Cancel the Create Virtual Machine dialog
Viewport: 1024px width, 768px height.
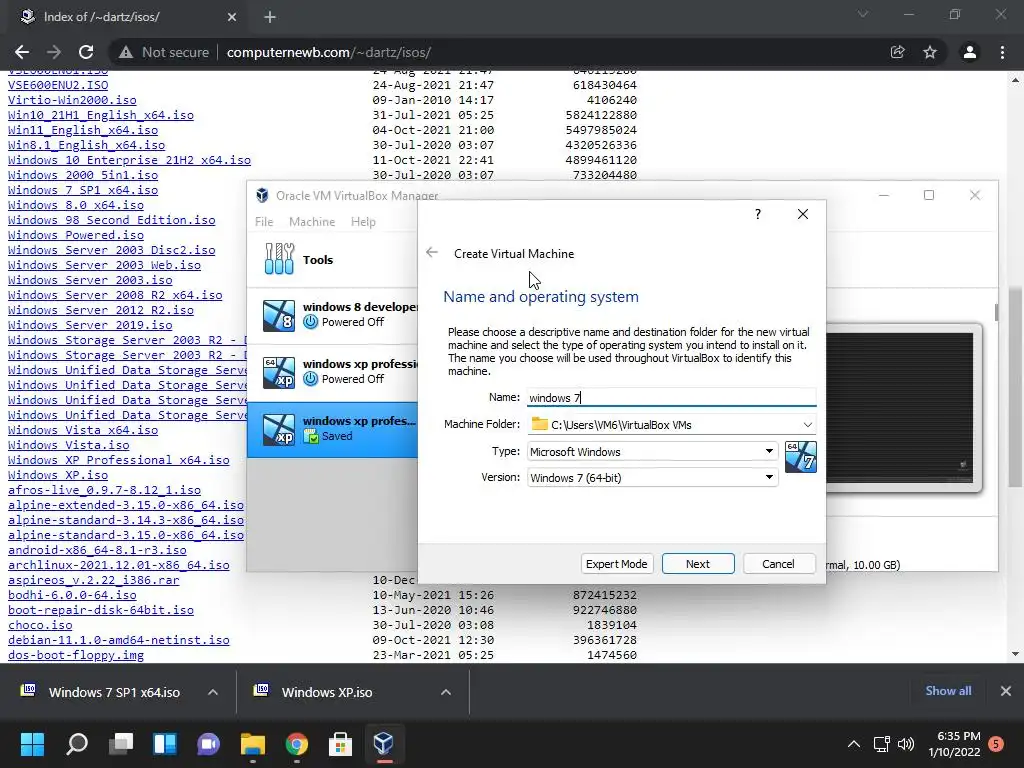778,564
